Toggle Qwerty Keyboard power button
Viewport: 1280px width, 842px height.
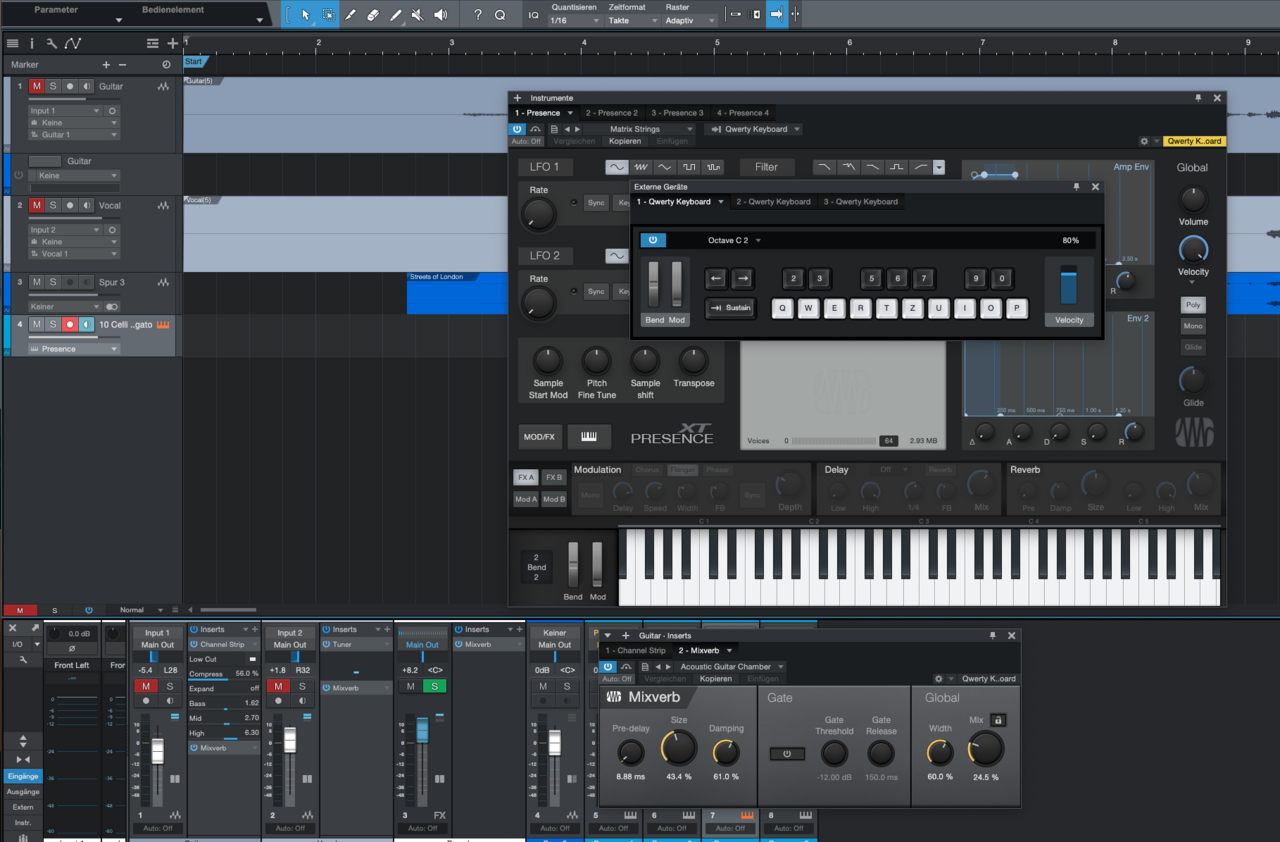pyautogui.click(x=652, y=240)
